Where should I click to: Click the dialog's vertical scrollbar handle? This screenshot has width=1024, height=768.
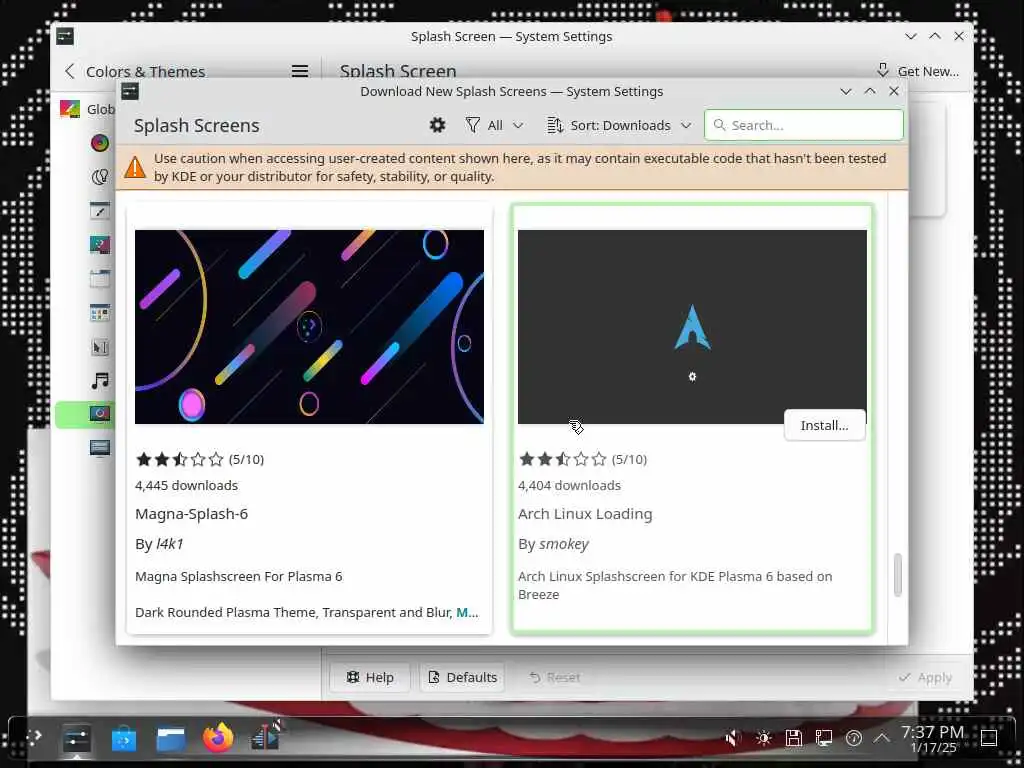[898, 575]
